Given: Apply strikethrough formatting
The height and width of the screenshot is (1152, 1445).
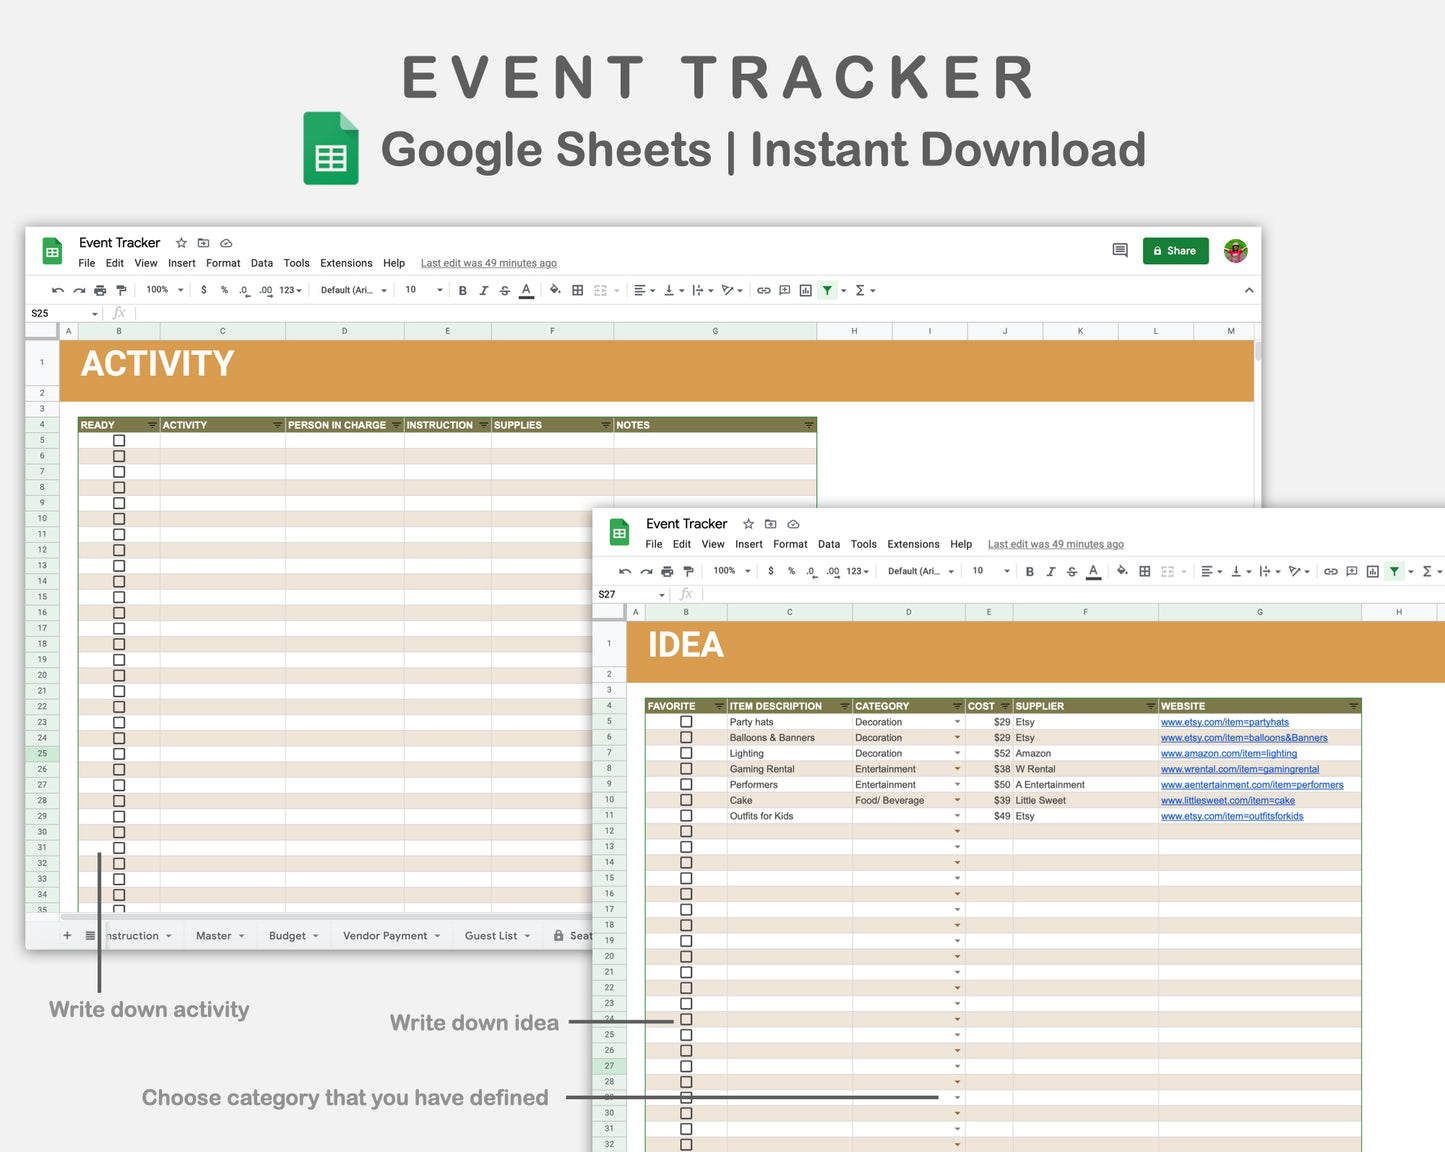Looking at the screenshot, I should [x=505, y=290].
